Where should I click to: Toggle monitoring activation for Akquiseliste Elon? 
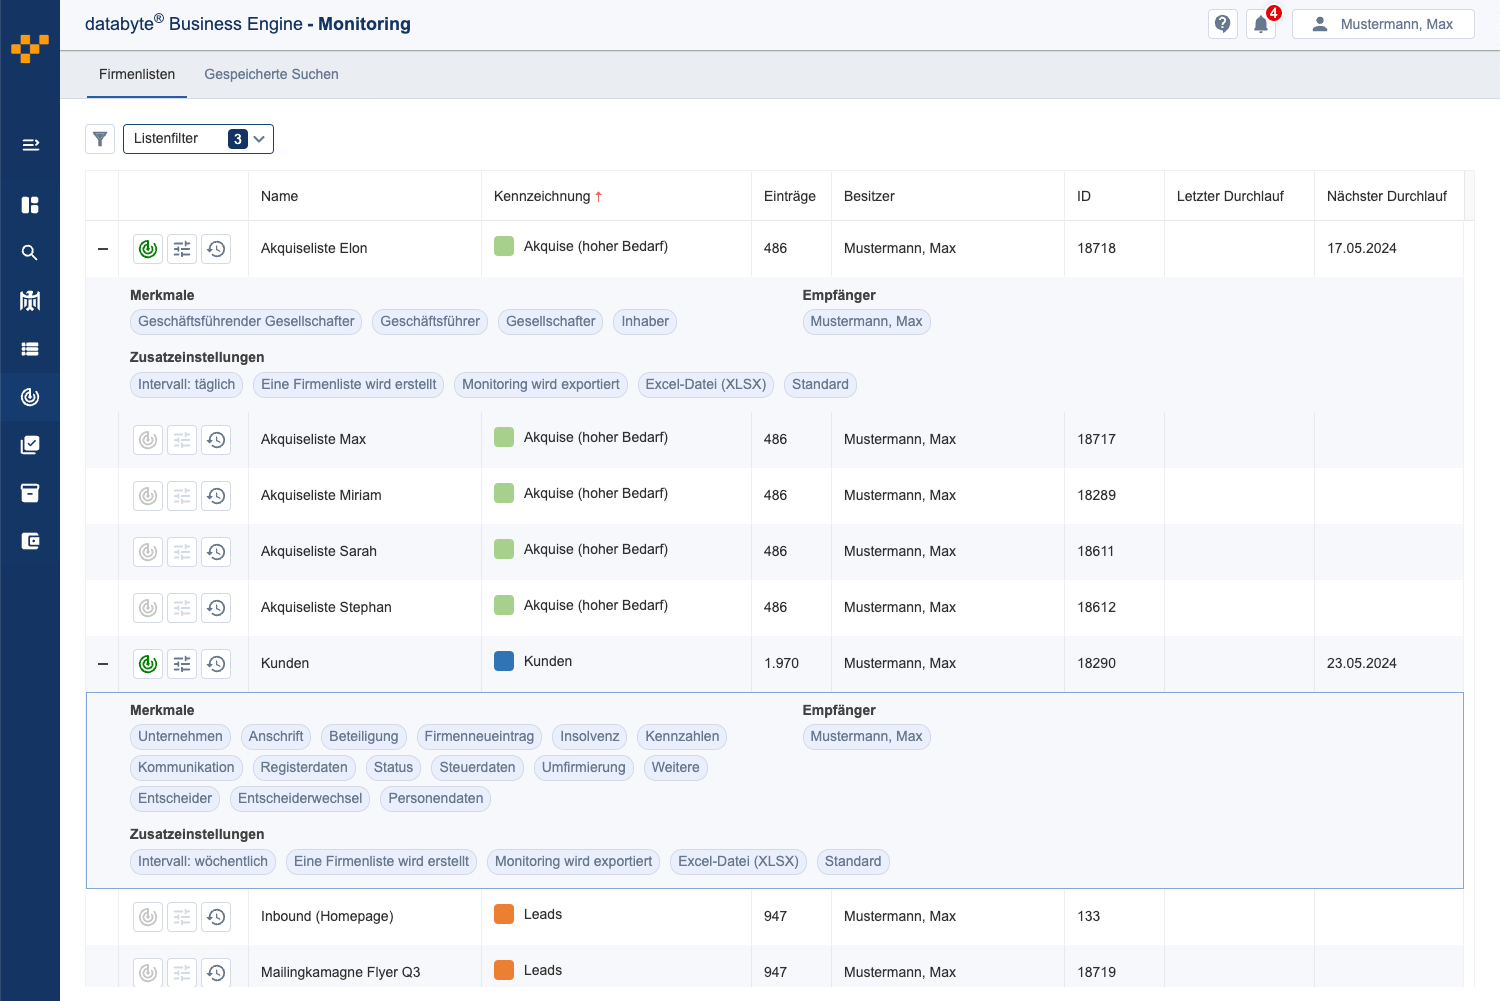147,248
